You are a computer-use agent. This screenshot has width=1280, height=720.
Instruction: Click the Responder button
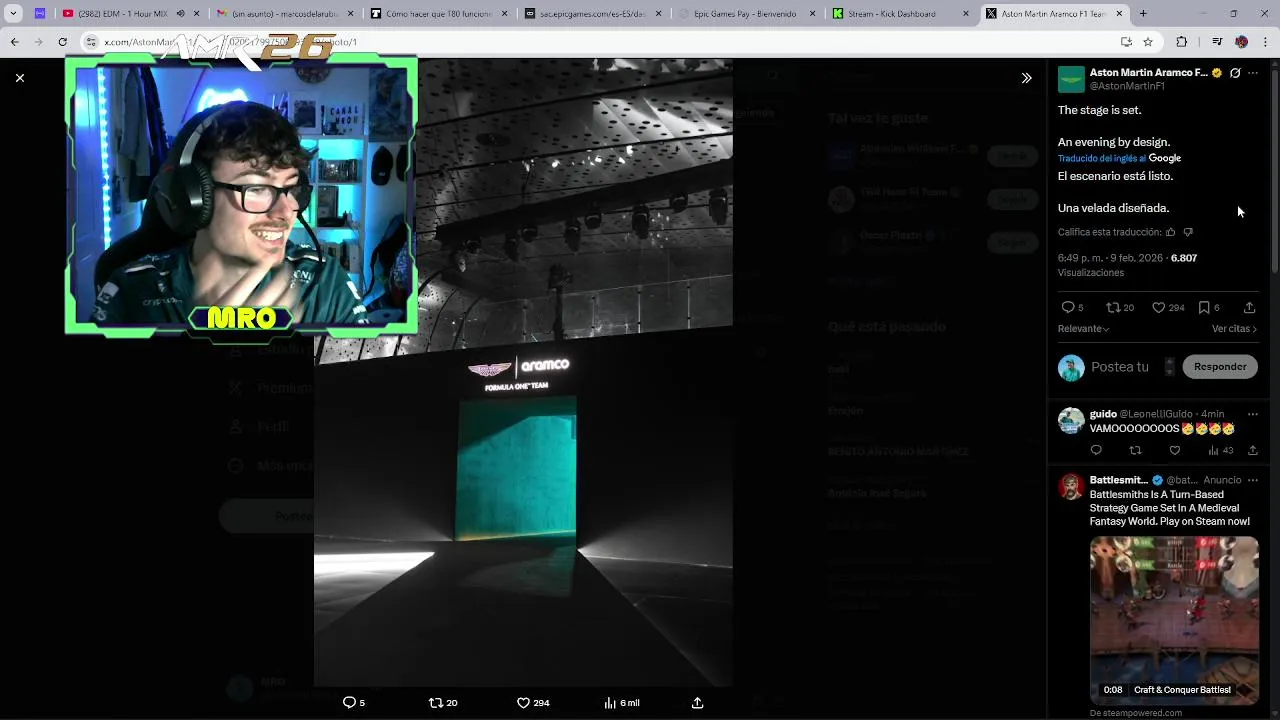[x=1220, y=367]
